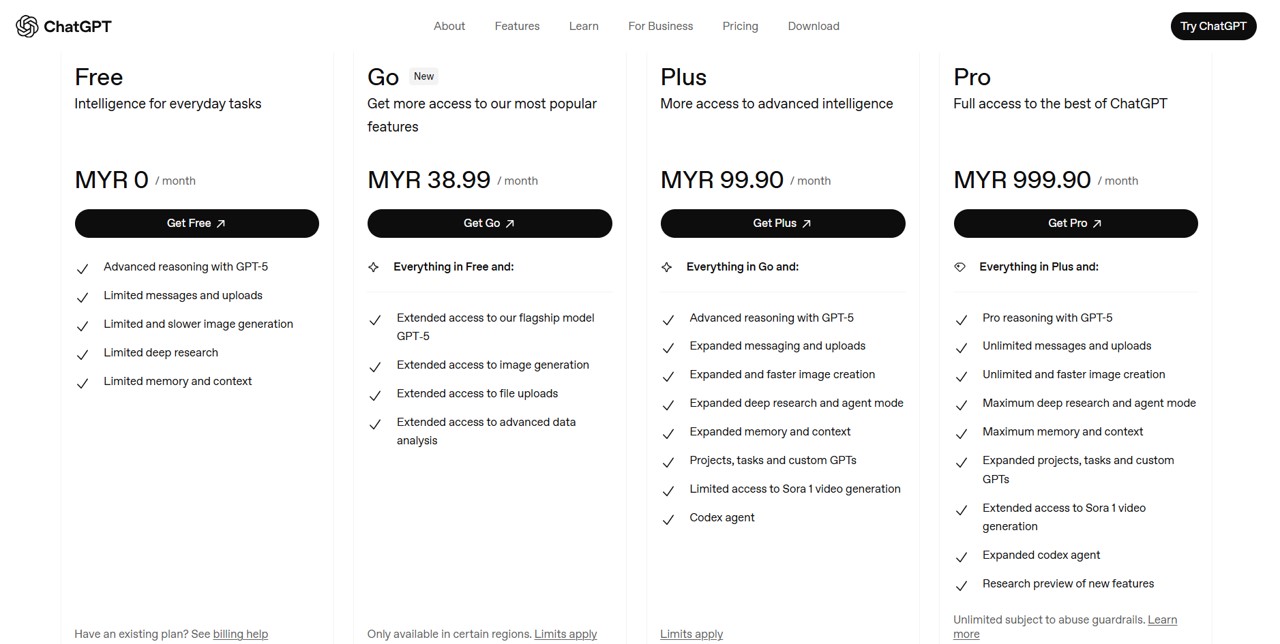This screenshot has height=644, width=1280.
Task: Click checkmark beside Codex agent in Plus
Action: tap(668, 519)
